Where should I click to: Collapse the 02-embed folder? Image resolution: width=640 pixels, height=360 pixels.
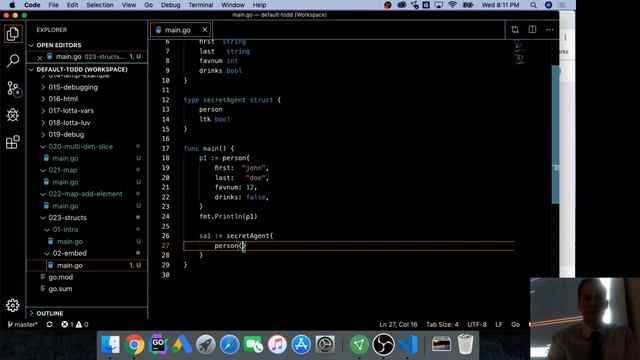click(69, 253)
